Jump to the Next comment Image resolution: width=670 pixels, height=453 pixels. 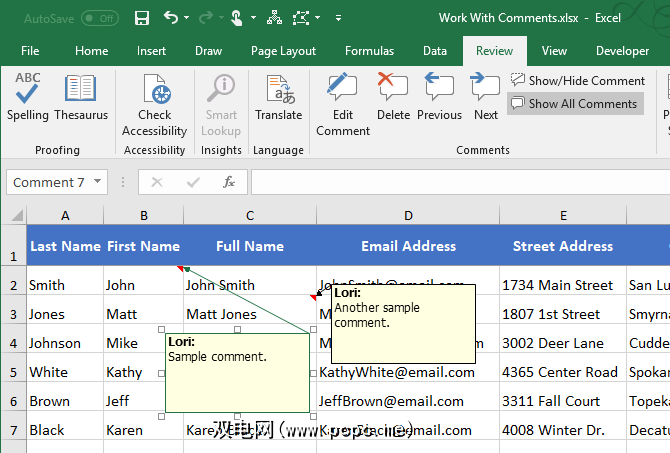pyautogui.click(x=486, y=99)
